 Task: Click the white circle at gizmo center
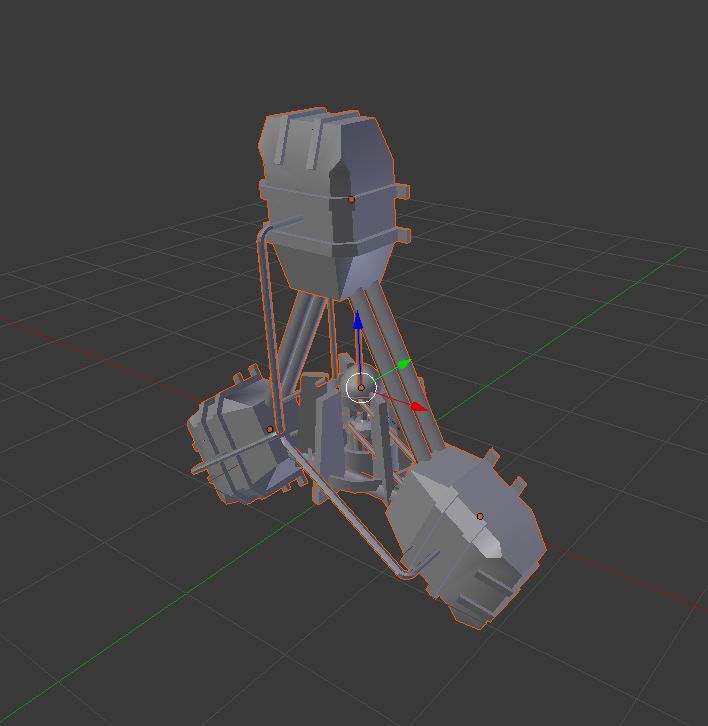click(361, 388)
